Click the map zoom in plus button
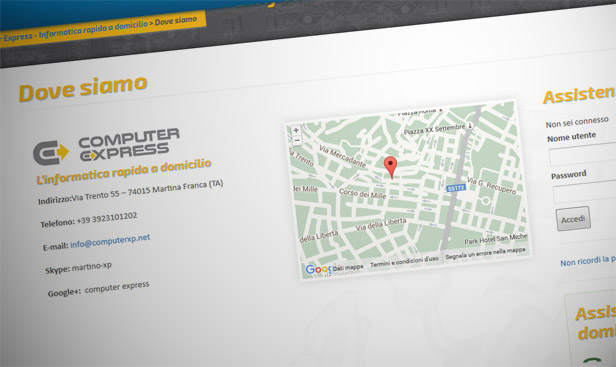The width and height of the screenshot is (616, 367). click(296, 130)
